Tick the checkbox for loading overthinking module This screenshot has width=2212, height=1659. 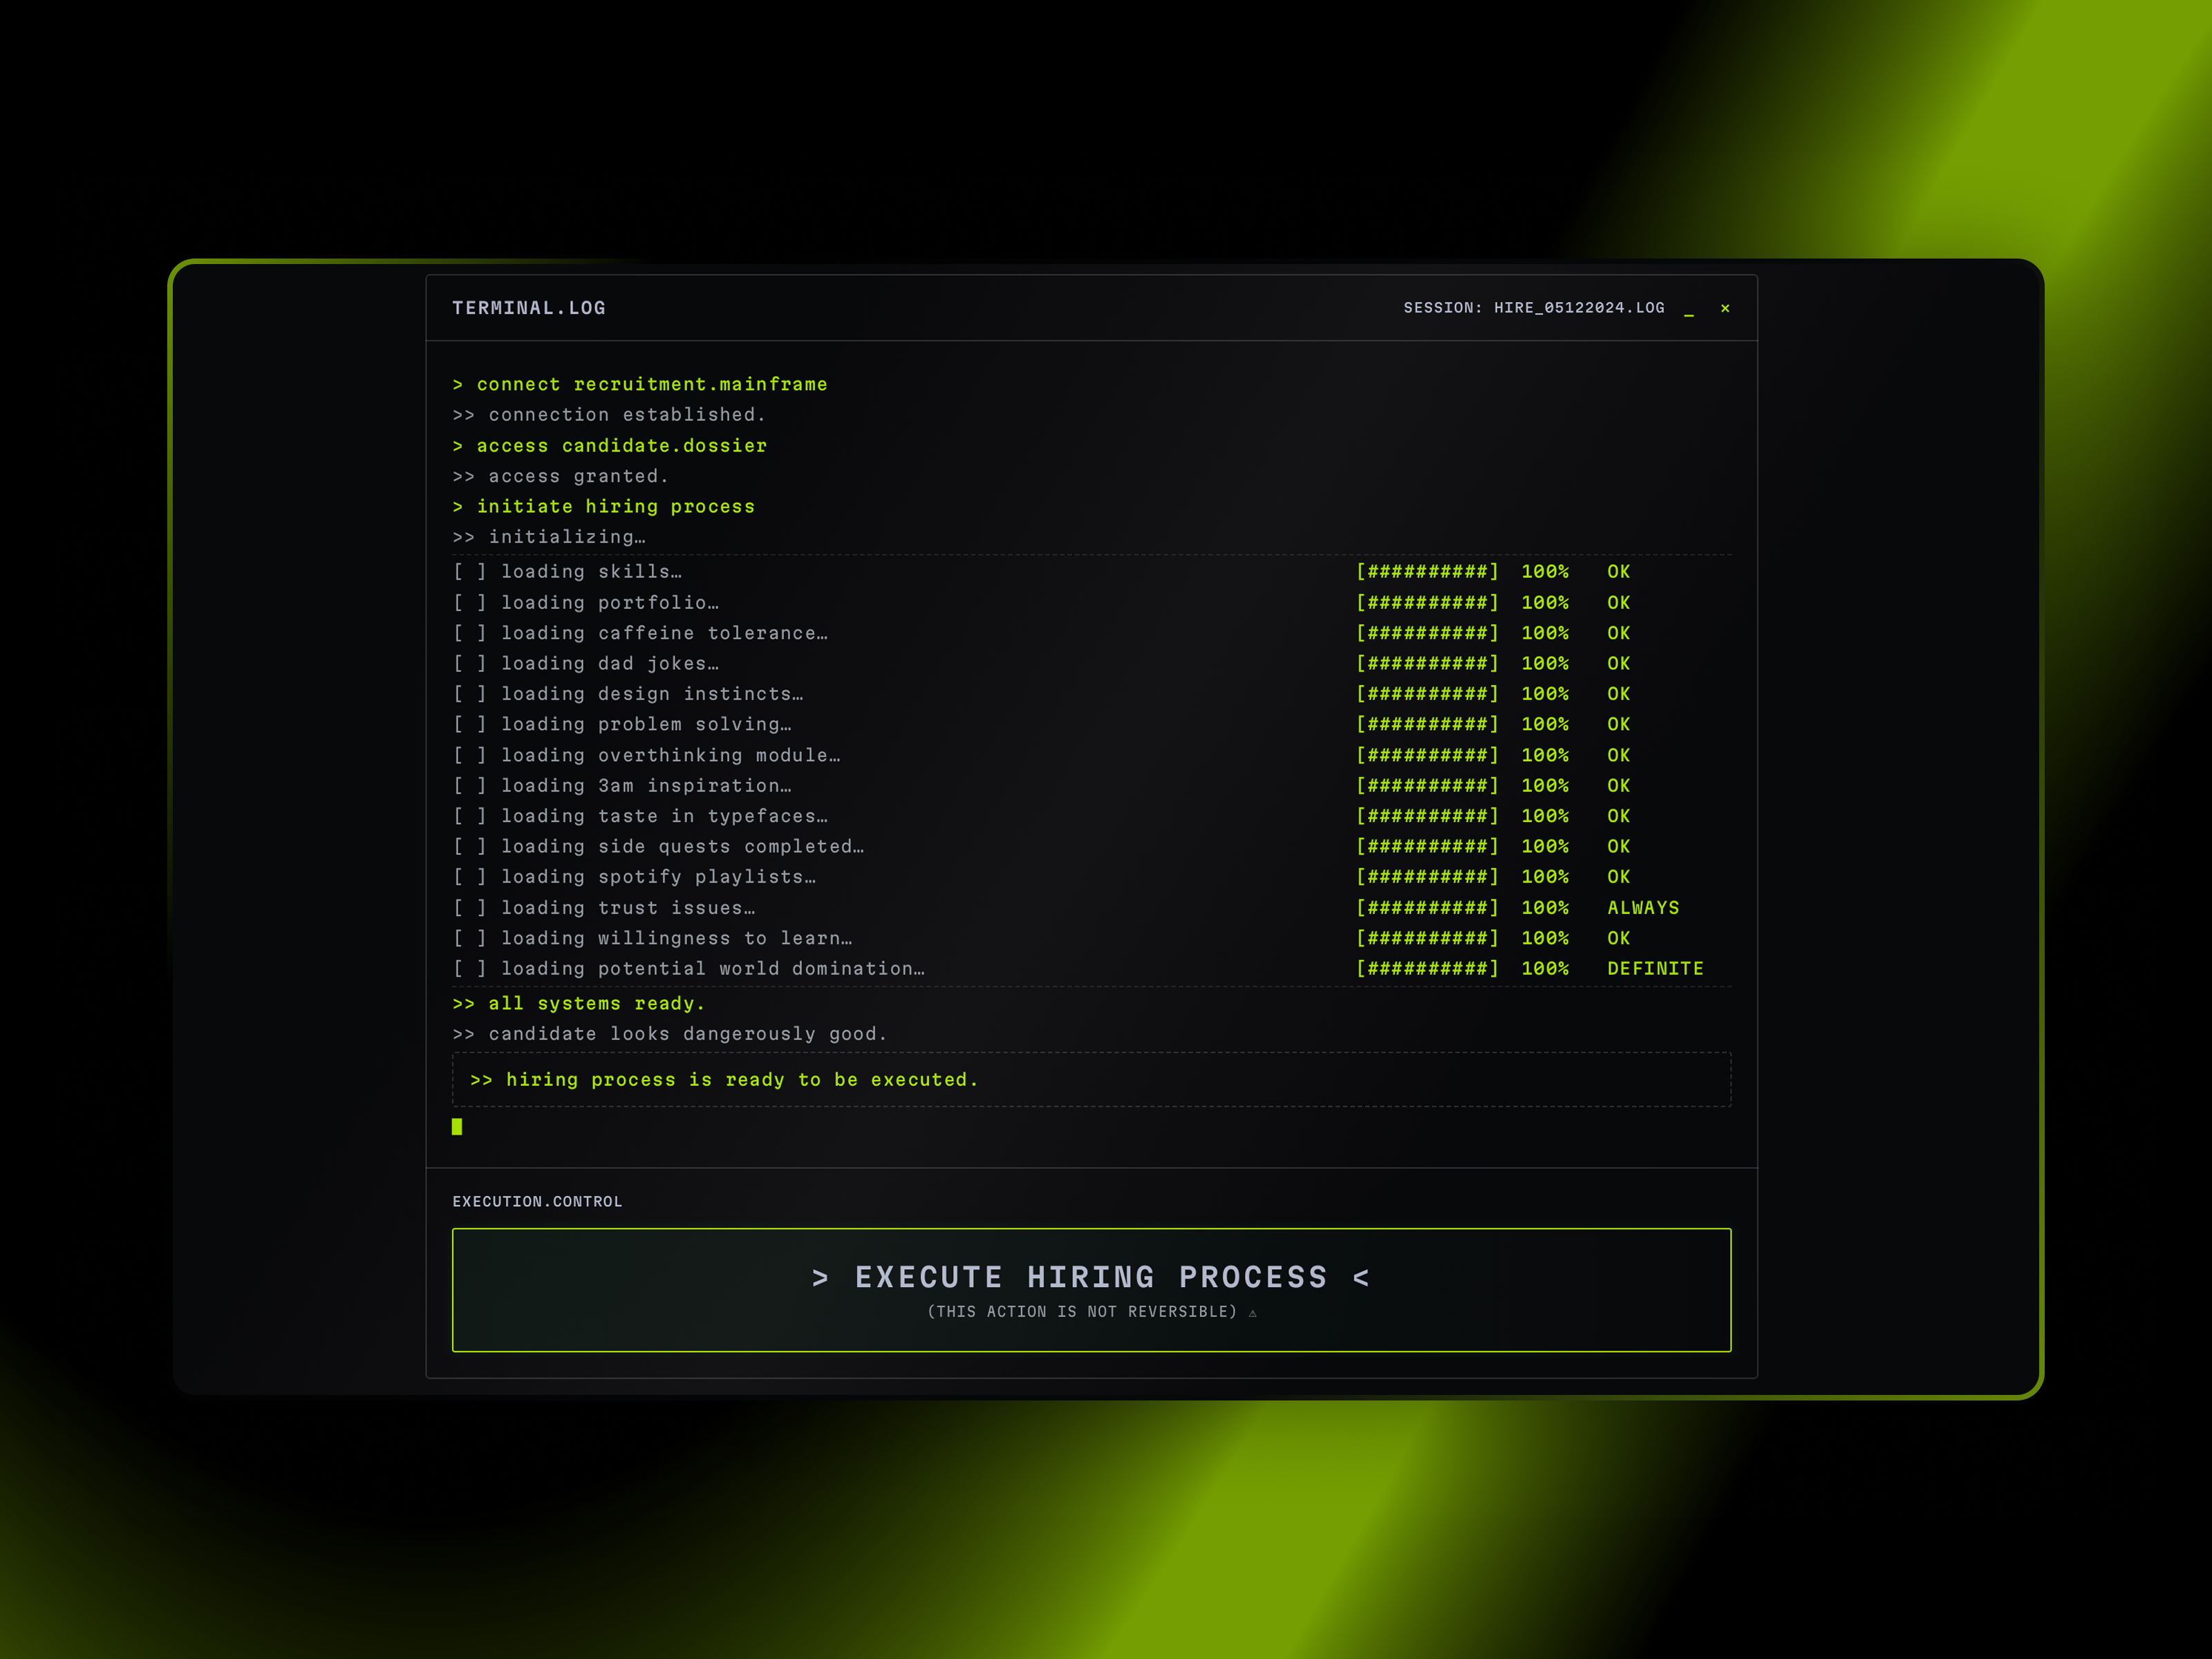point(470,755)
